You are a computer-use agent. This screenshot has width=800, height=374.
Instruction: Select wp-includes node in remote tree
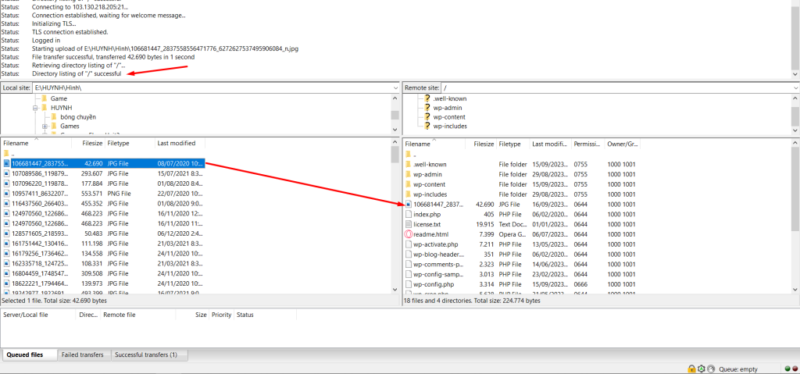[x=450, y=126]
